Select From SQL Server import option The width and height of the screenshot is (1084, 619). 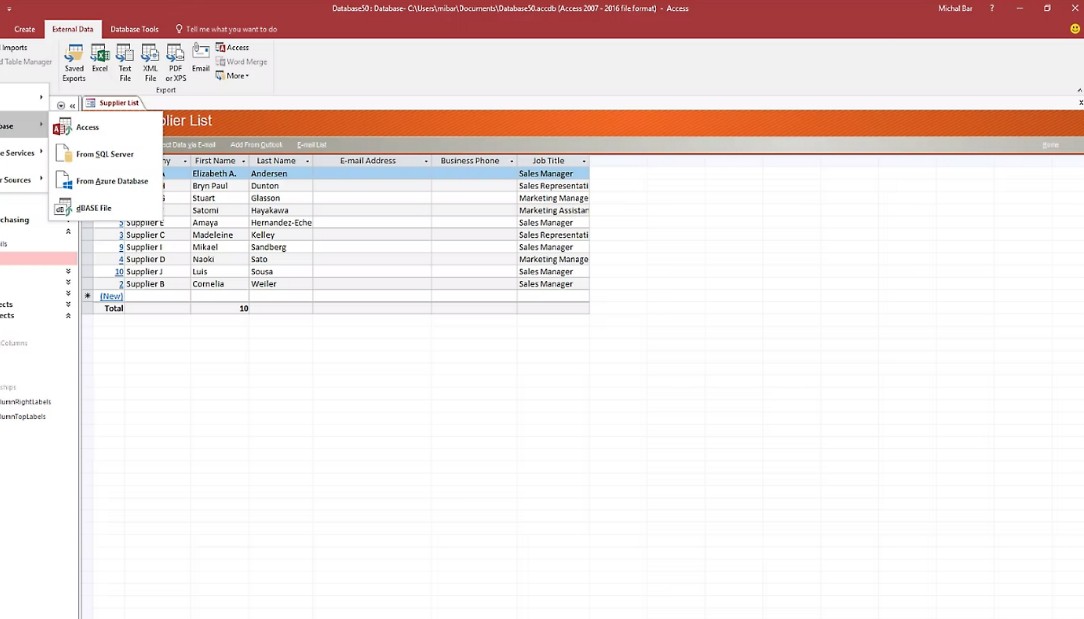point(105,154)
